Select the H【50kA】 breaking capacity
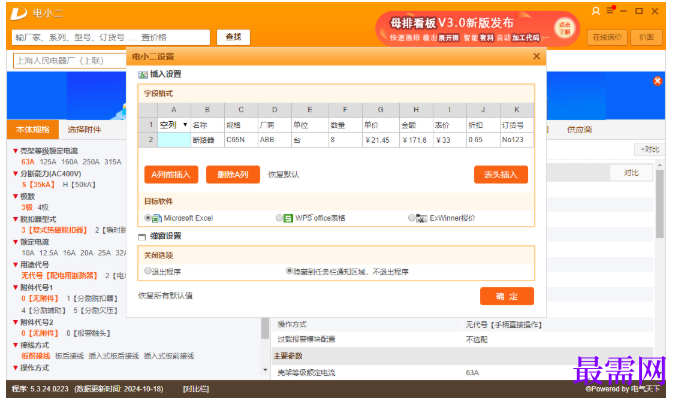Screen dimensions: 685x402 [79, 185]
